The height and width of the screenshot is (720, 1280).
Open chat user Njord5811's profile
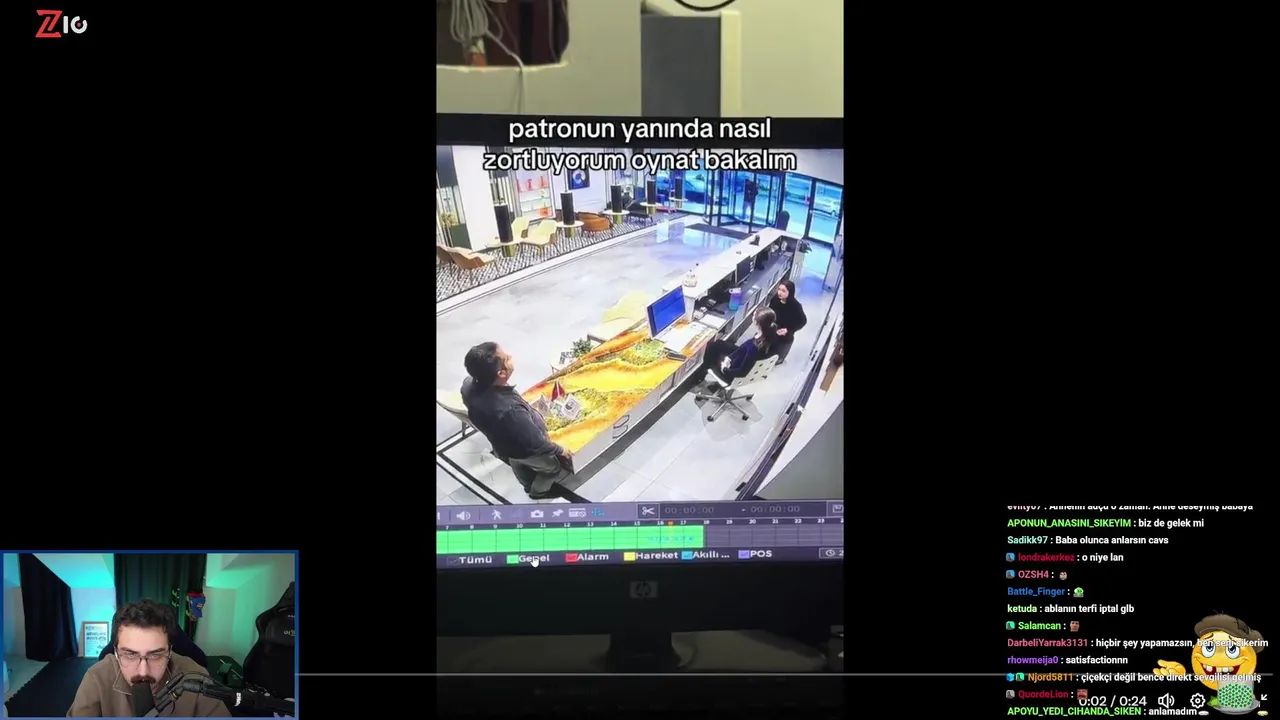pos(1050,677)
